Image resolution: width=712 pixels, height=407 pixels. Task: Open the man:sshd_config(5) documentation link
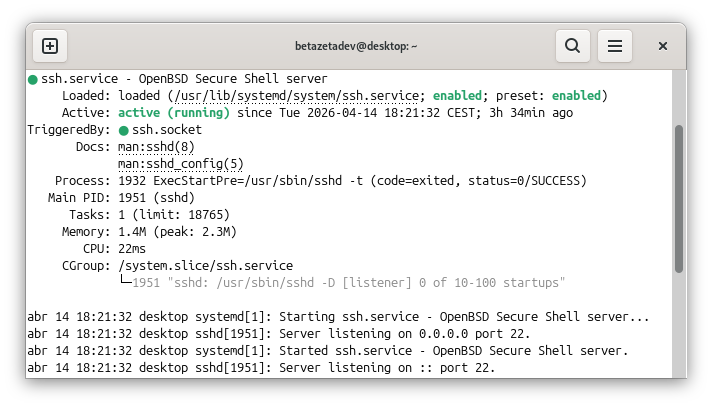pyautogui.click(x=180, y=164)
